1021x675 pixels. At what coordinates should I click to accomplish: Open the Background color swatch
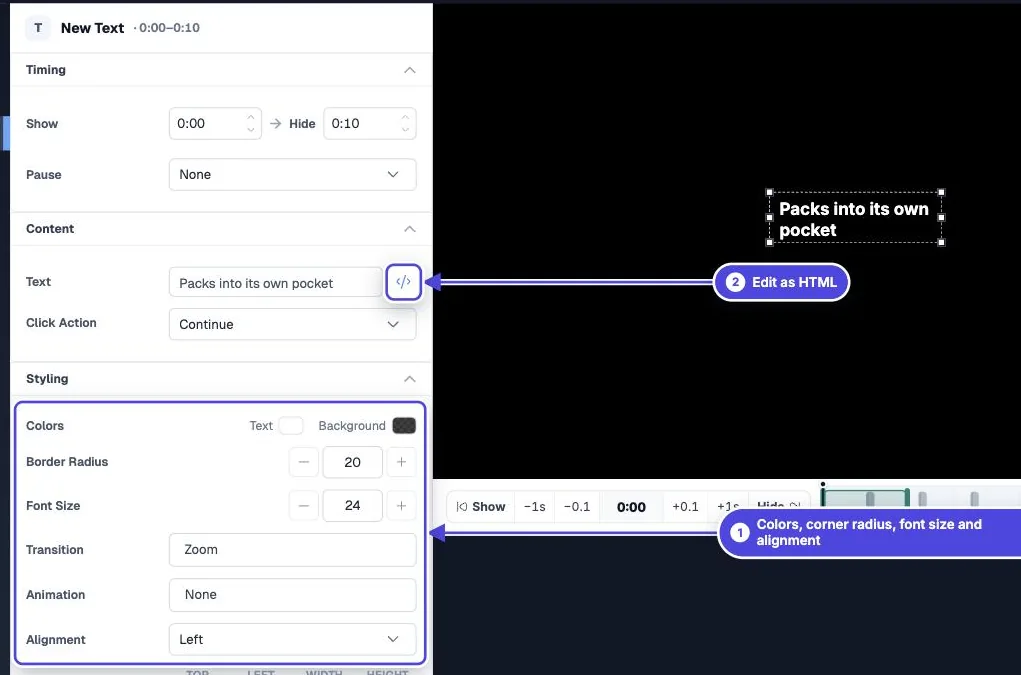(404, 426)
